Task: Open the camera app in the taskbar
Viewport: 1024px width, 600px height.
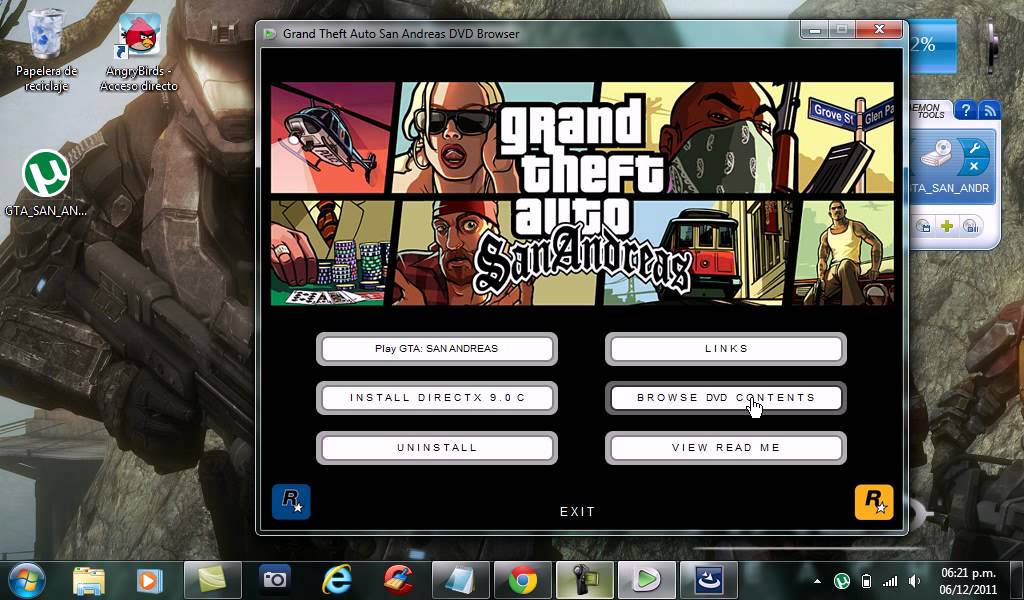Action: click(275, 580)
